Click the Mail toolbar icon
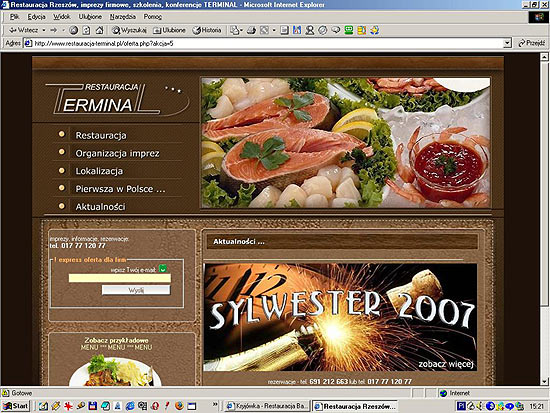This screenshot has width=550, height=413. point(234,30)
